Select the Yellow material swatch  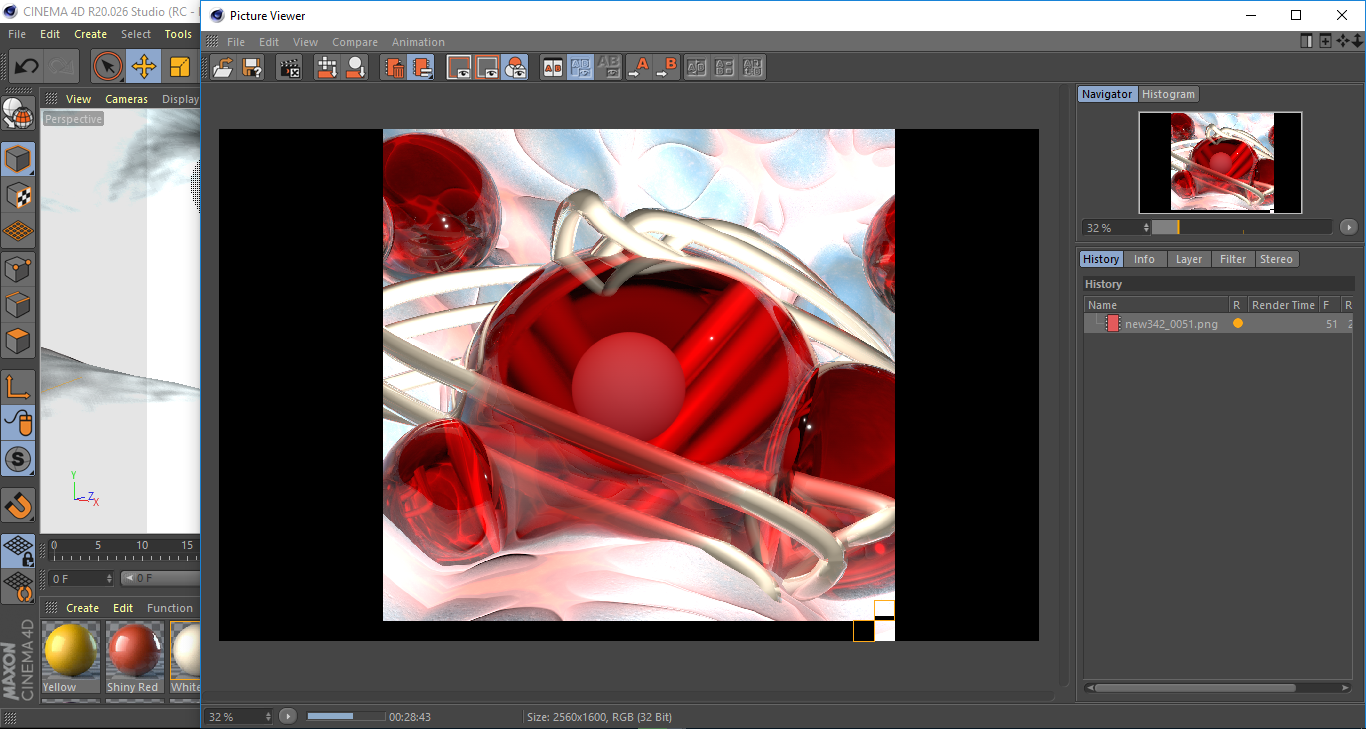[71, 658]
